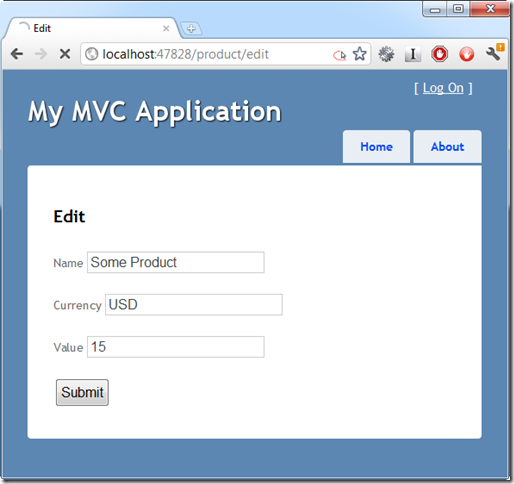
Task: Click the forward navigation arrow
Action: [41, 54]
